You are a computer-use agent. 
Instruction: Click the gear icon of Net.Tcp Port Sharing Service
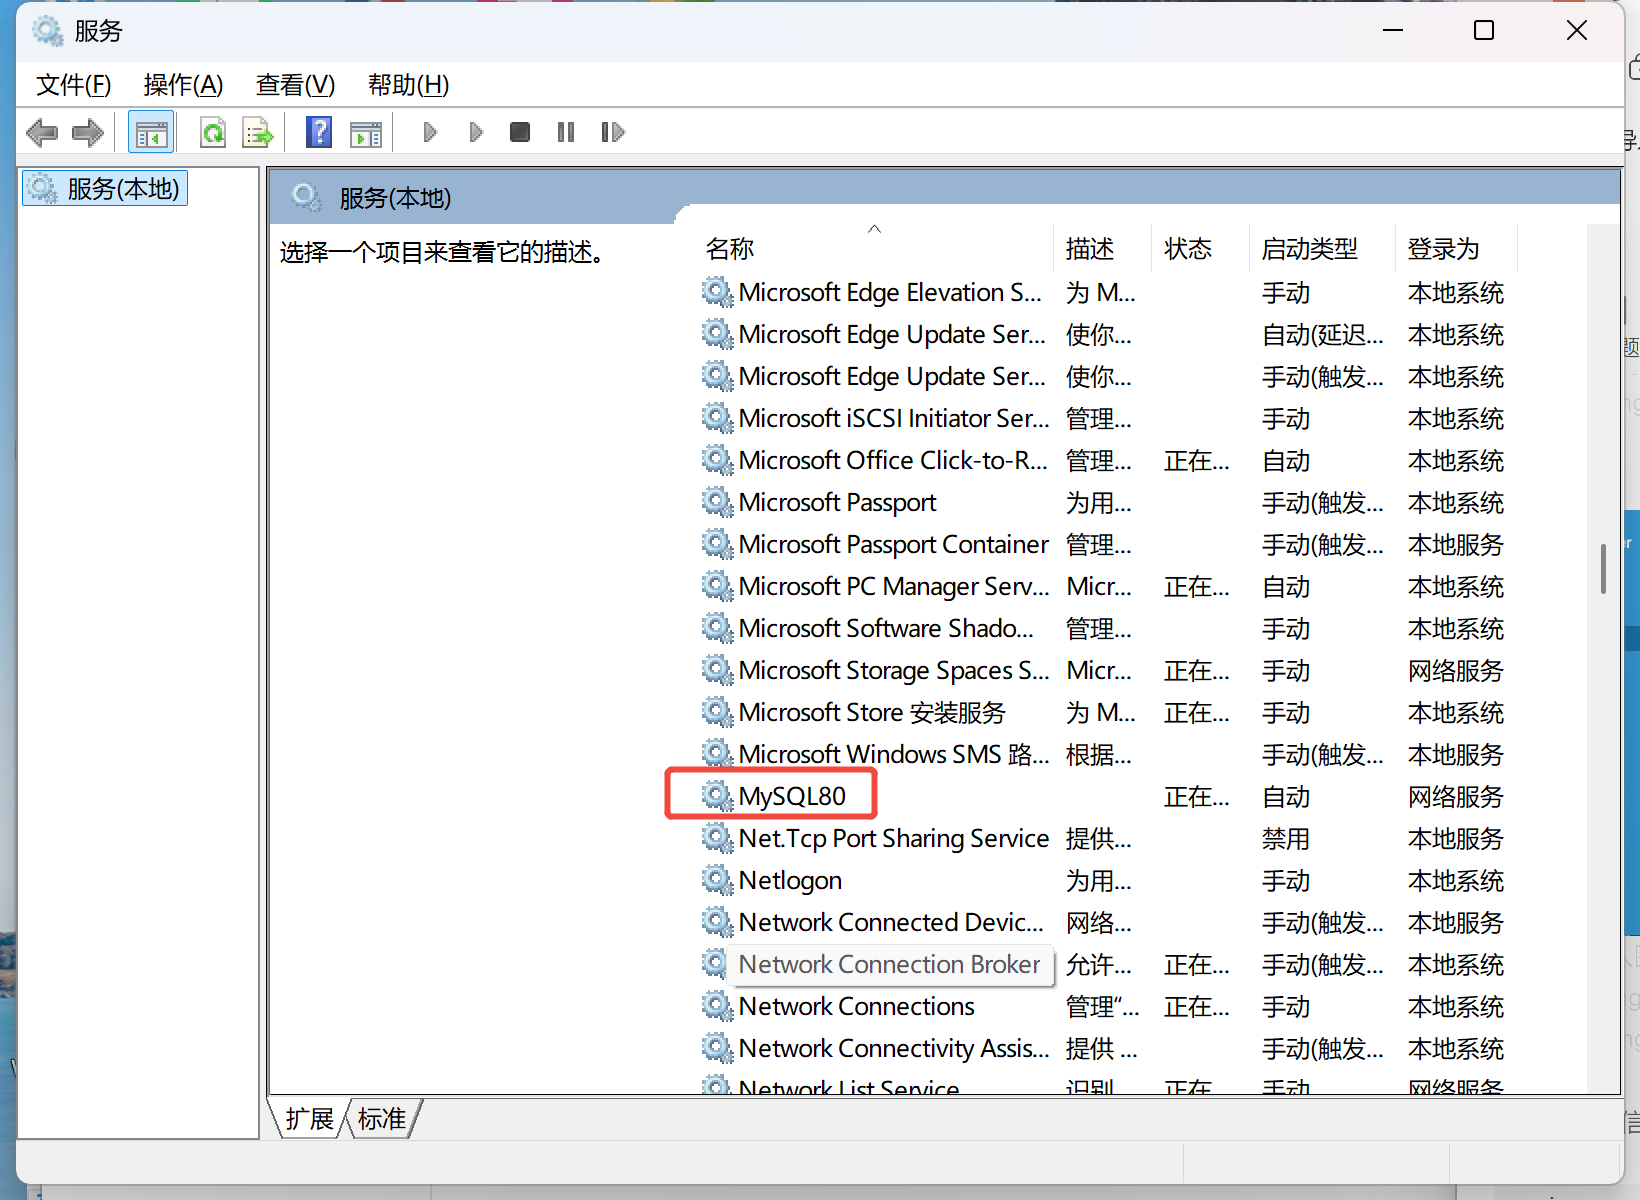pyautogui.click(x=716, y=838)
